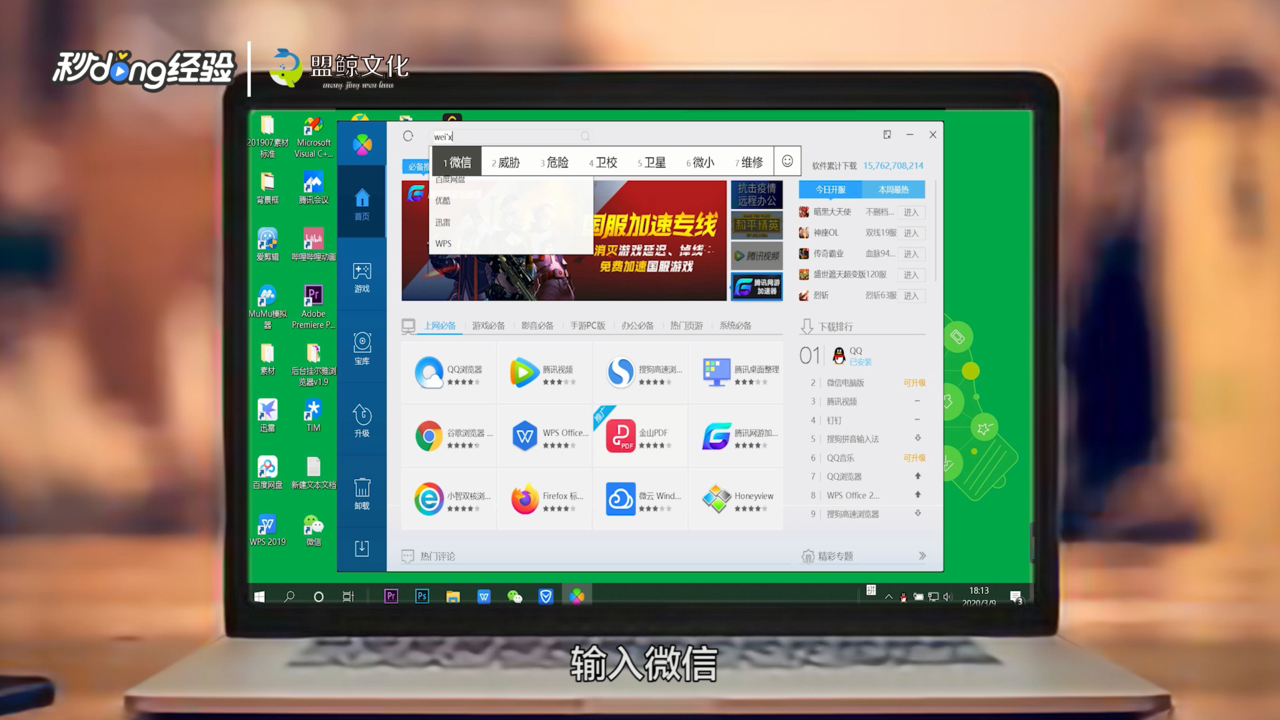Open the window menu icon left of minimize

[887, 135]
